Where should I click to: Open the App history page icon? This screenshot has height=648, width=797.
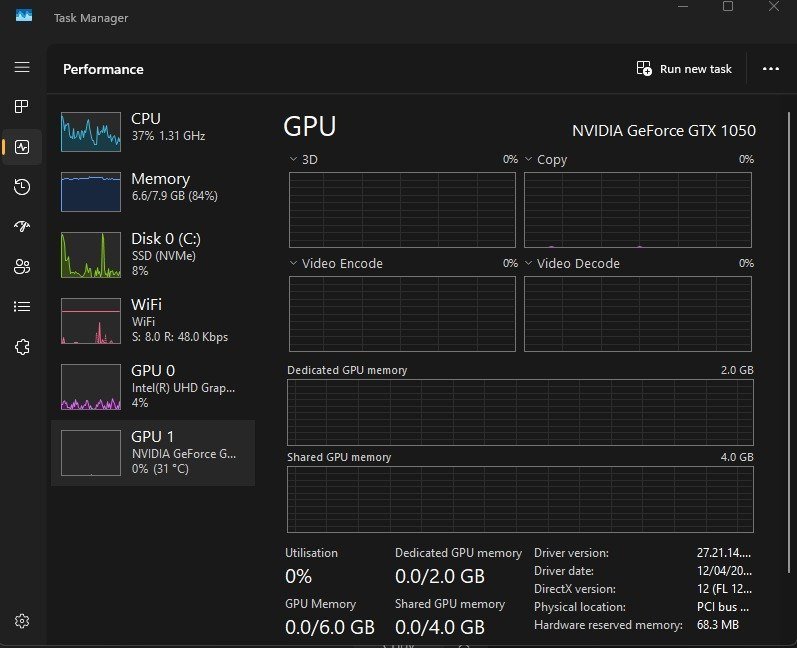[22, 187]
